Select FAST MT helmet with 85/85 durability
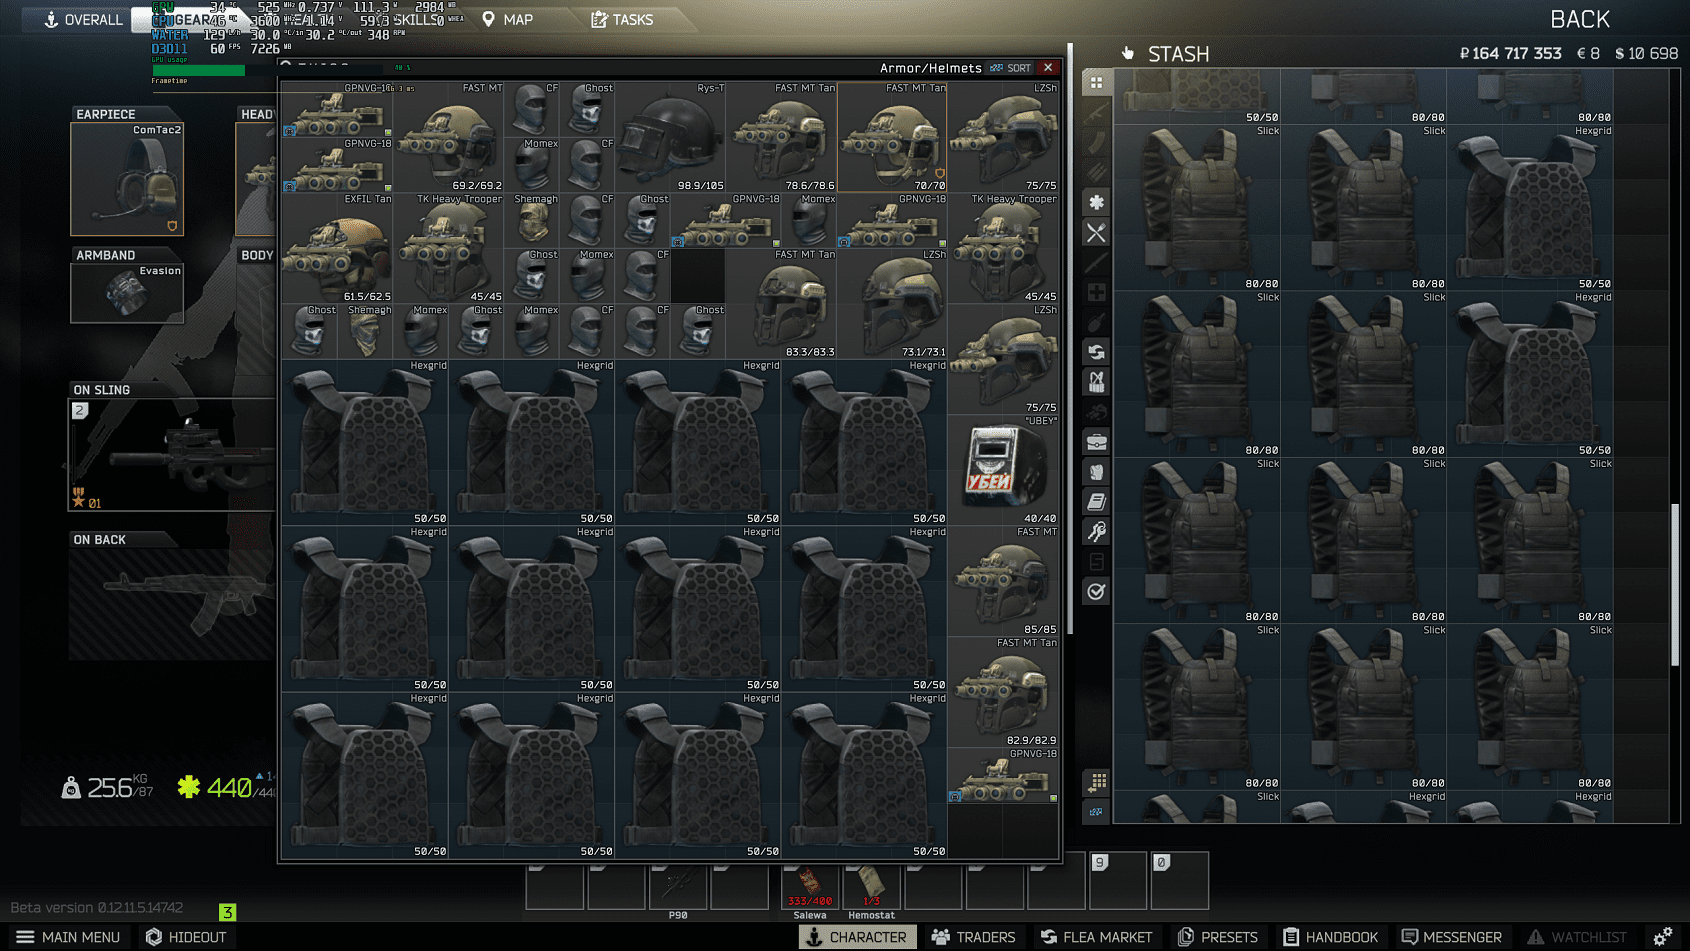This screenshot has width=1690, height=951. [1003, 581]
